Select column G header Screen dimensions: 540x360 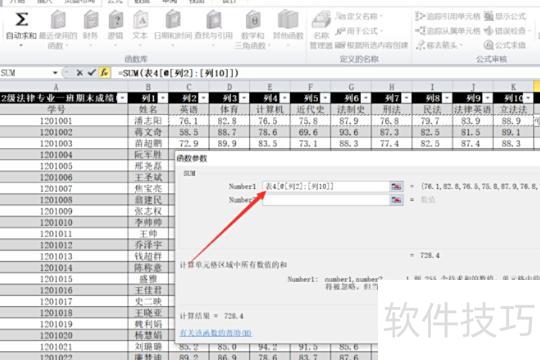pyautogui.click(x=351, y=87)
